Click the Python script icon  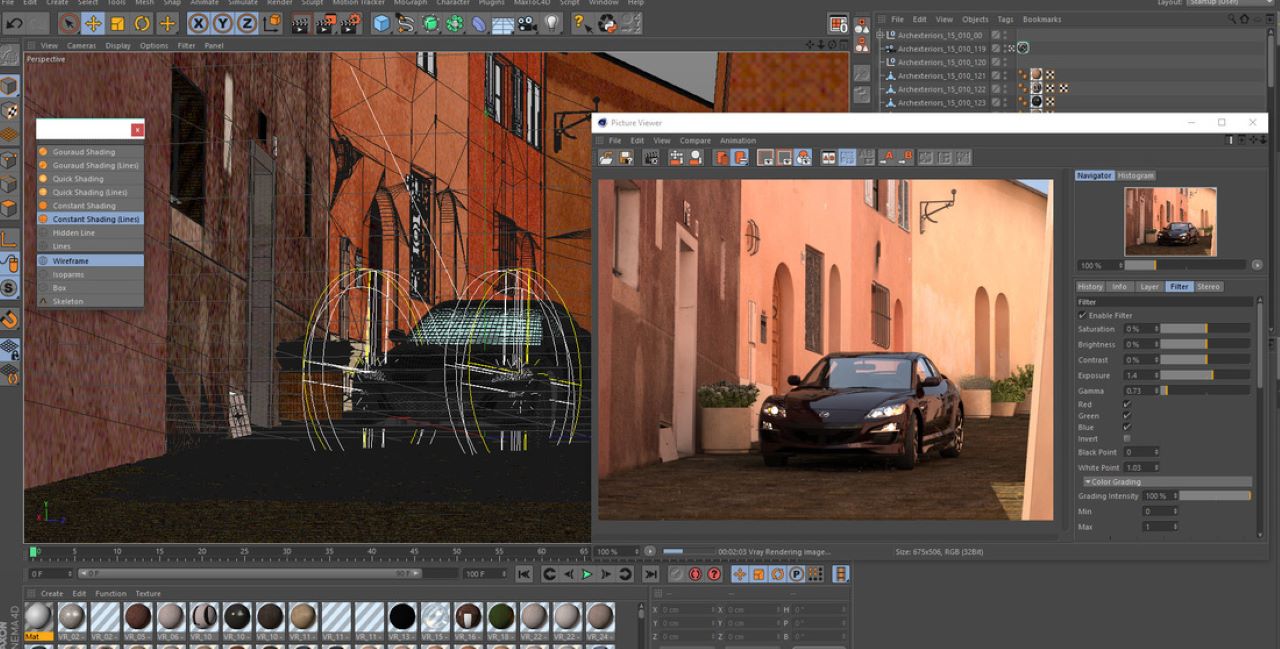click(607, 23)
